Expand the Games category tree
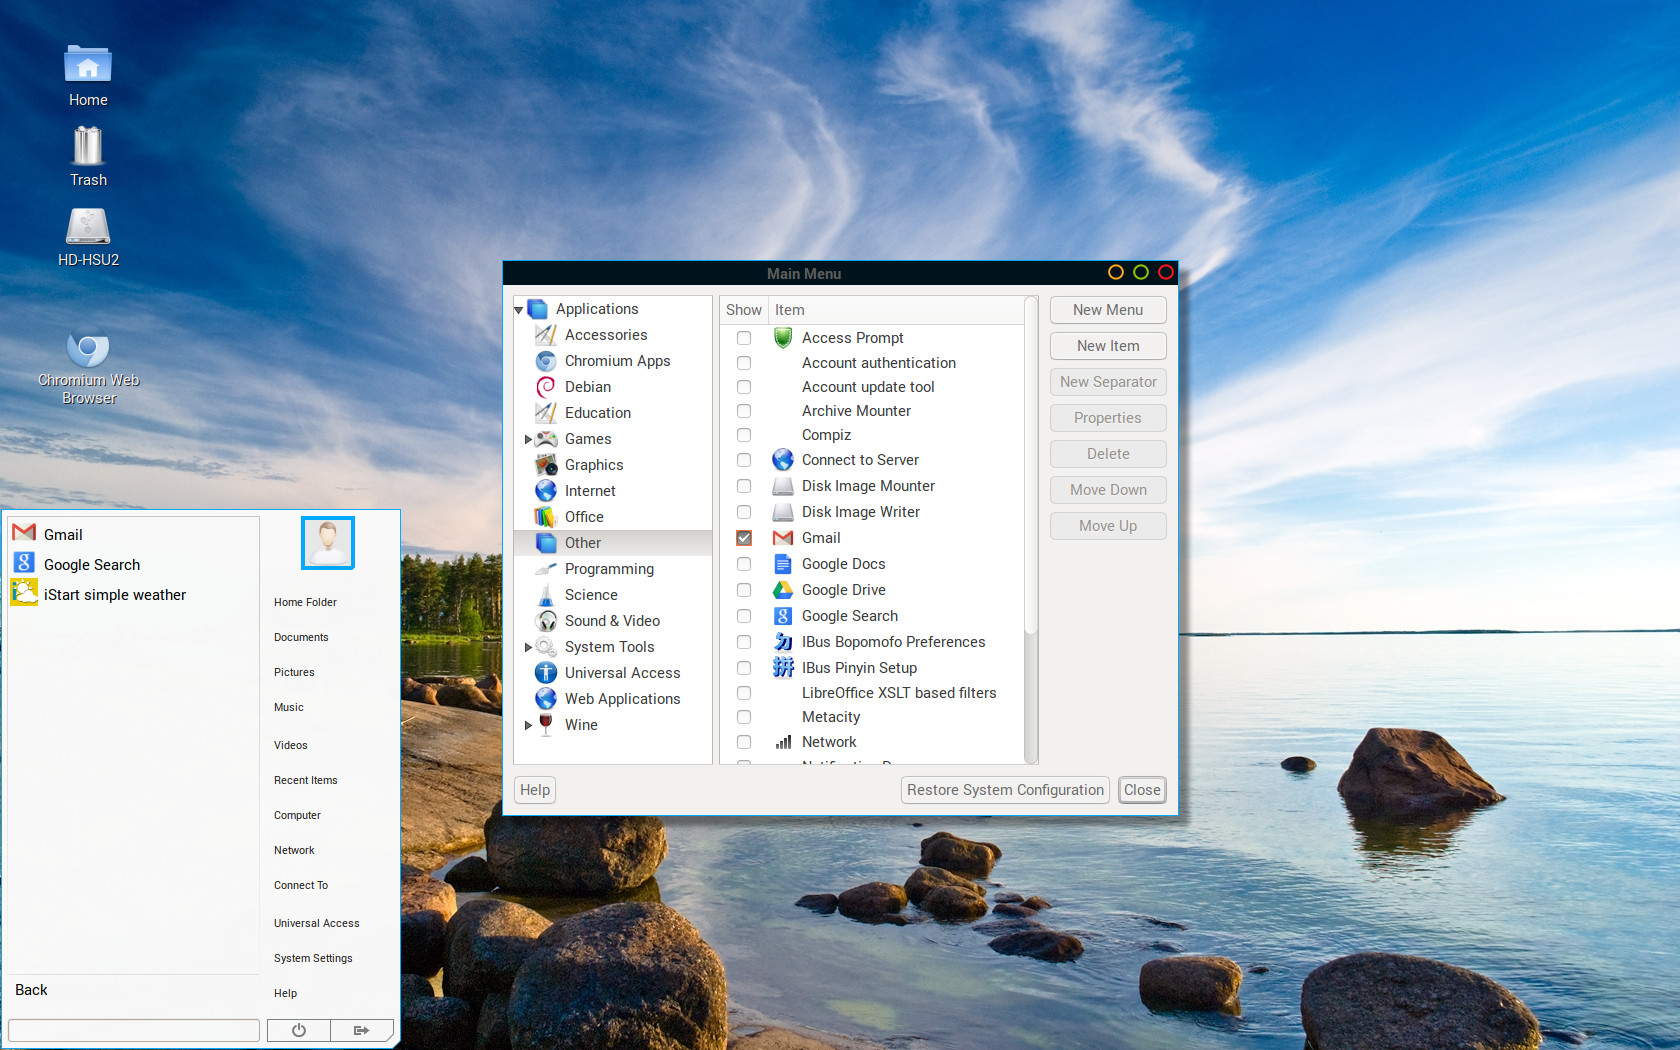 528,439
